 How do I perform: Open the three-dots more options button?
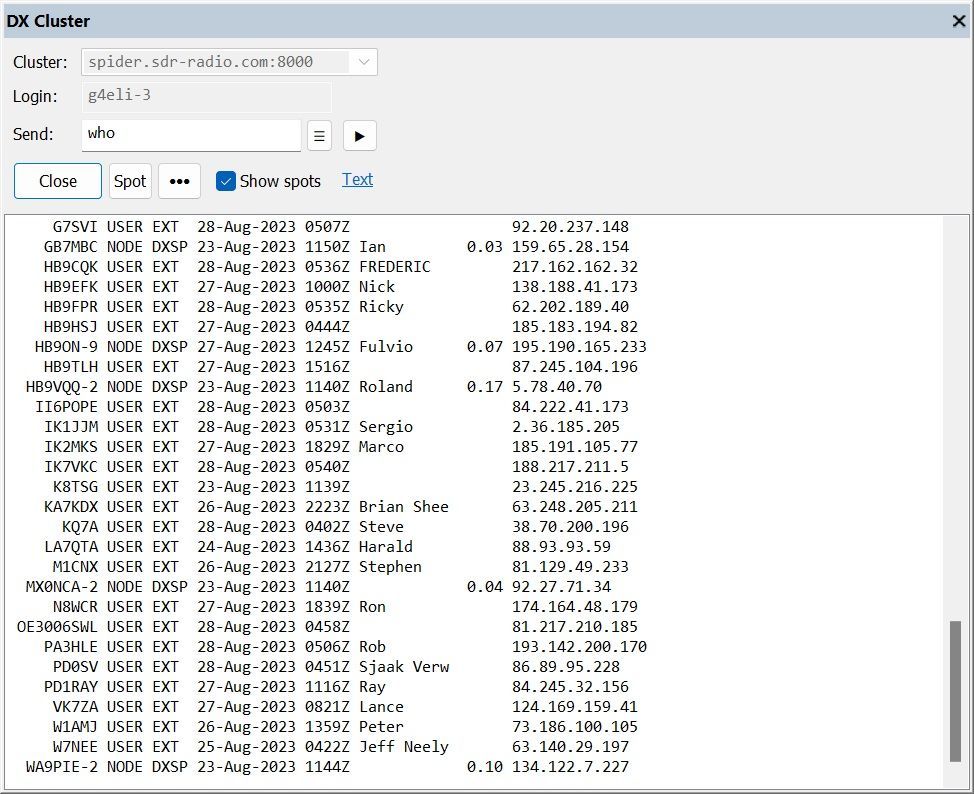point(179,181)
